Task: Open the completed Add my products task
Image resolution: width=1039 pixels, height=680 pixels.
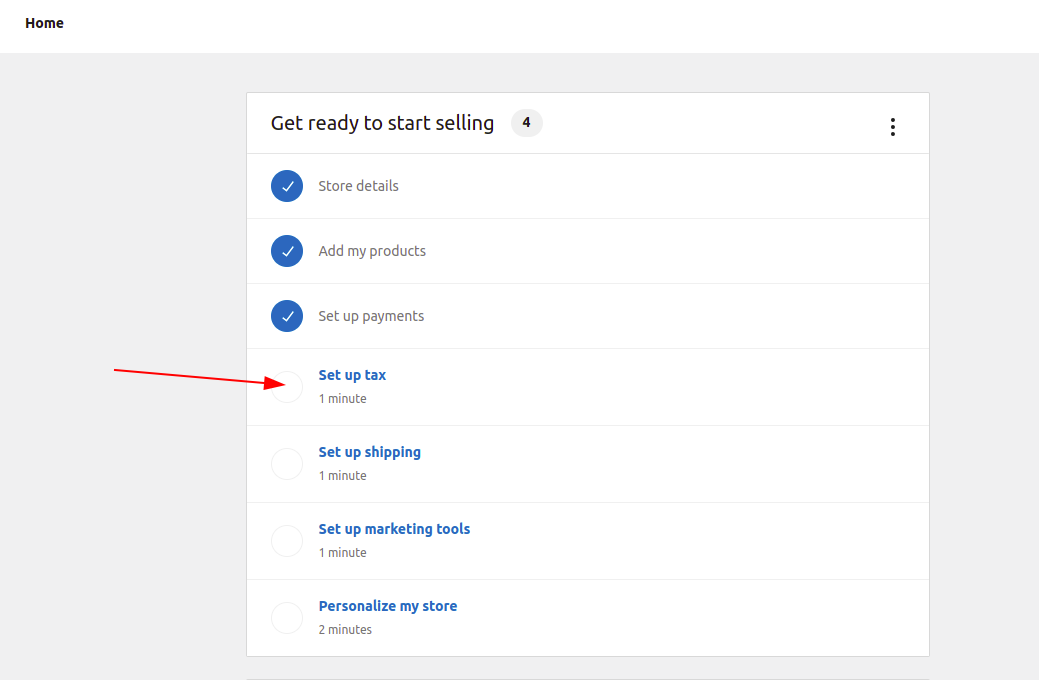Action: click(x=372, y=251)
